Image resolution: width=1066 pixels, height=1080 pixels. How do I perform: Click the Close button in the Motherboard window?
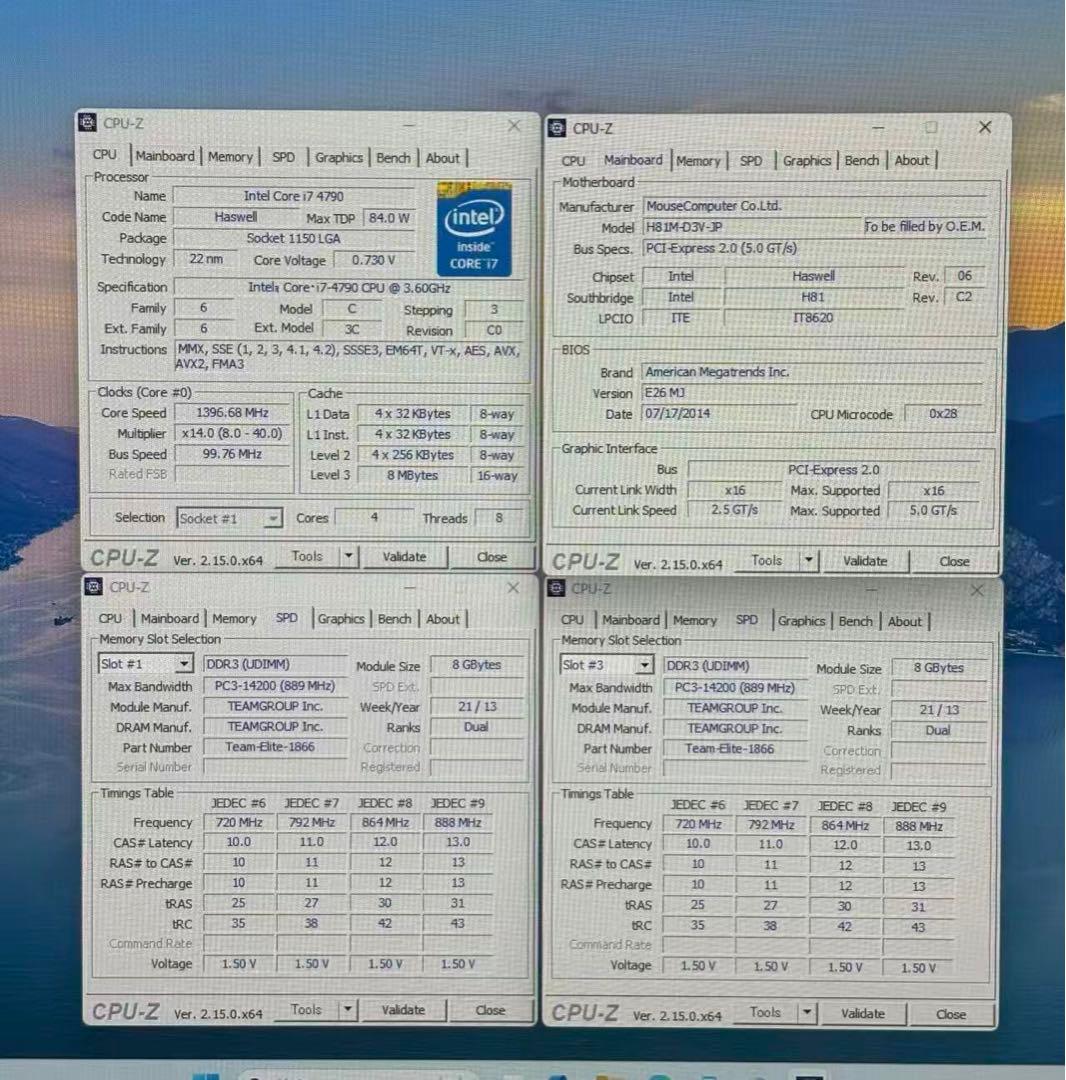click(x=954, y=562)
